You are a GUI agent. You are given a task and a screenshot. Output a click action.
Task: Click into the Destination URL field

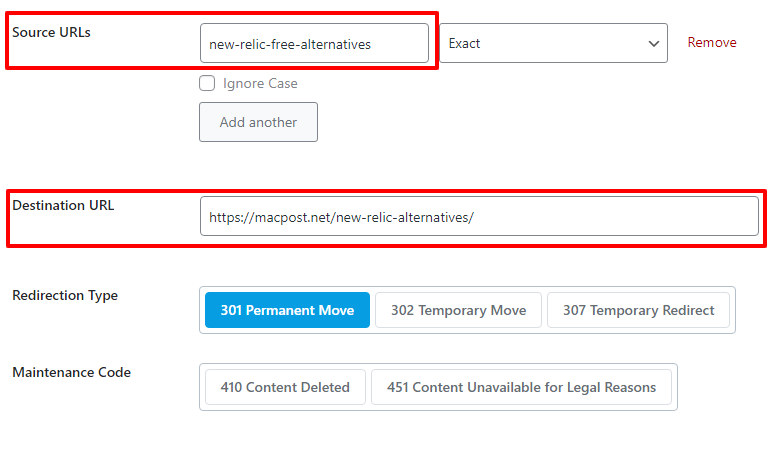tap(479, 216)
